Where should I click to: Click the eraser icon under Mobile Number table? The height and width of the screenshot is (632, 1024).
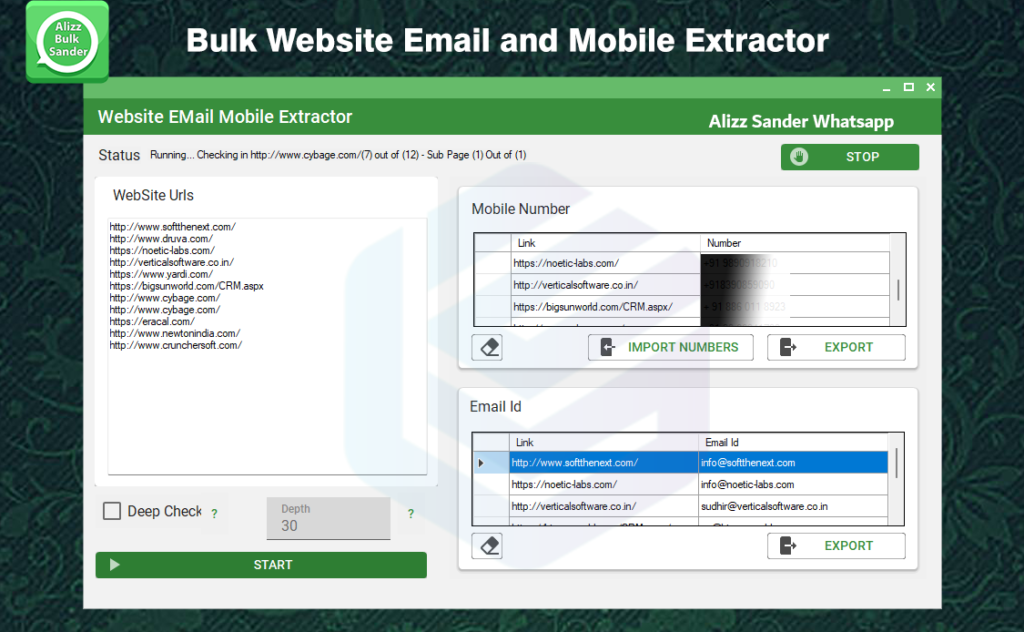[x=487, y=347]
